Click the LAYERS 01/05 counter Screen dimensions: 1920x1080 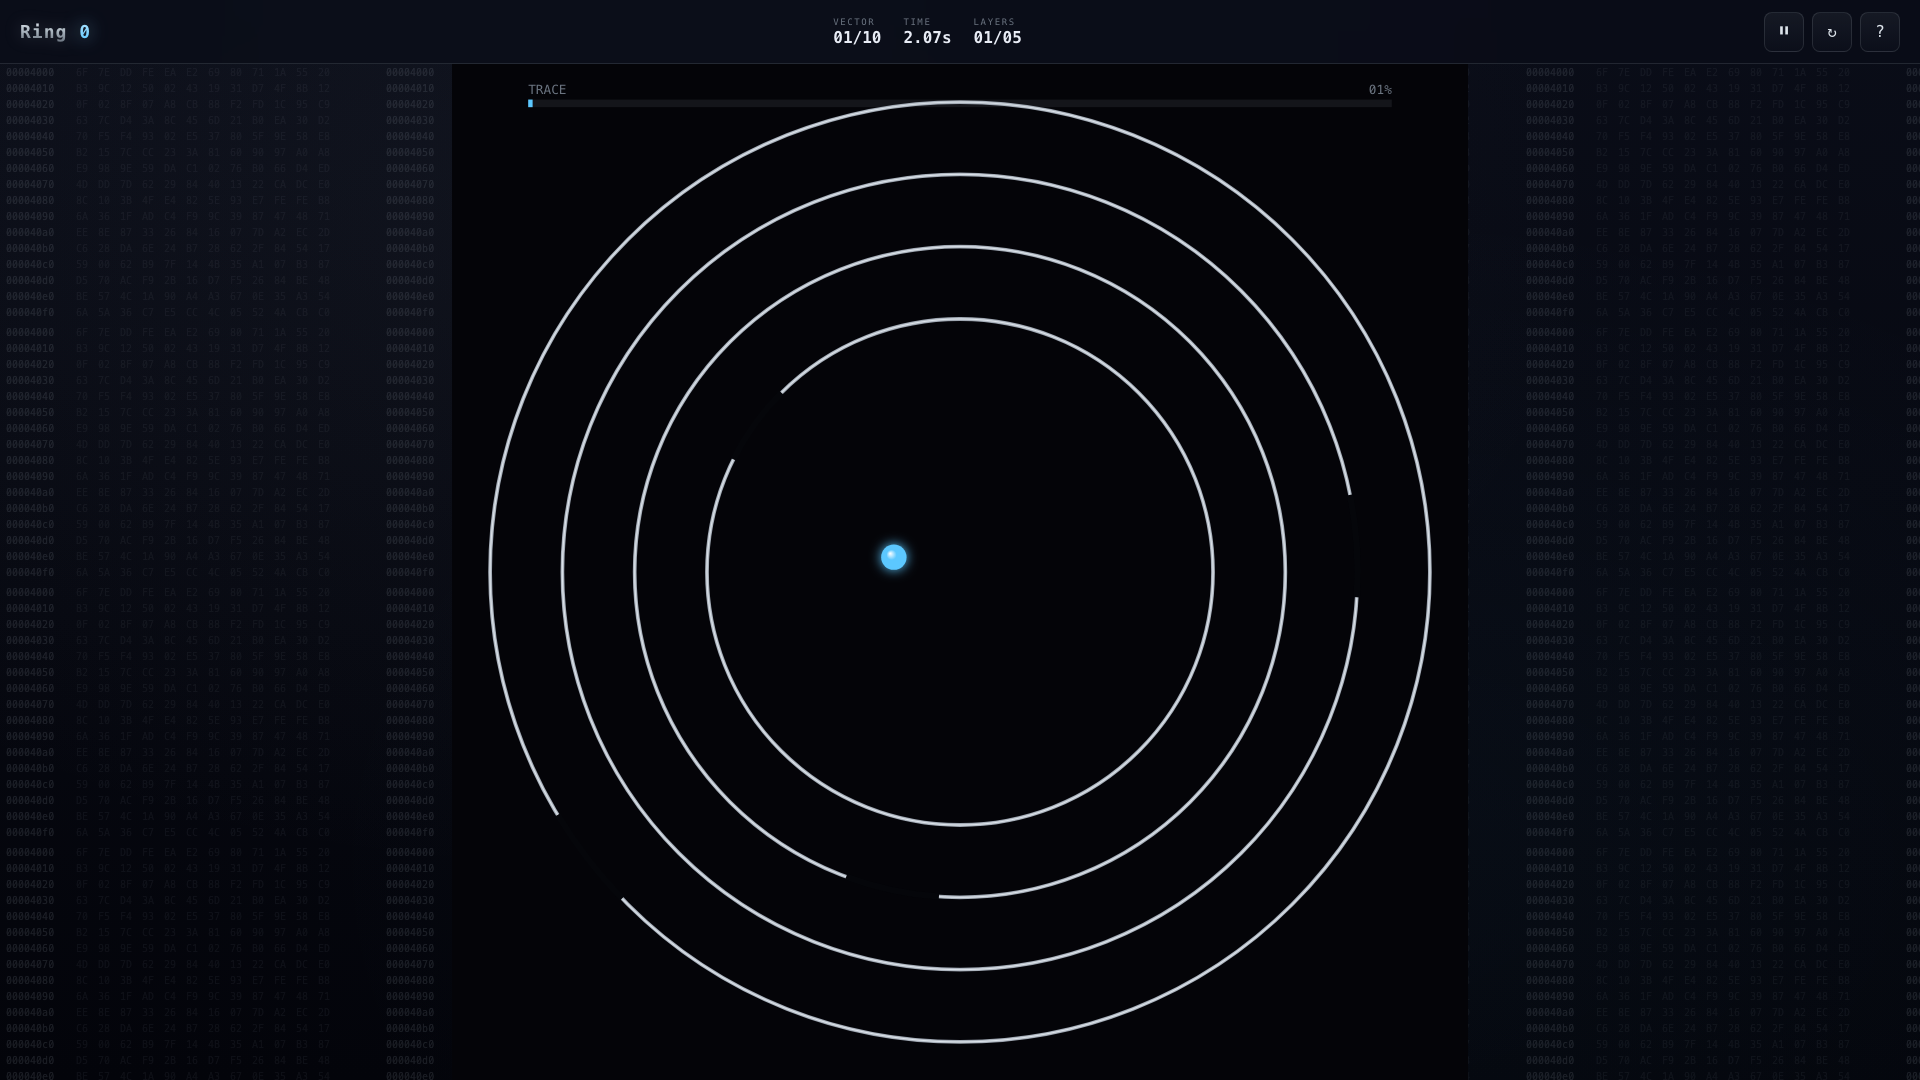tap(997, 32)
